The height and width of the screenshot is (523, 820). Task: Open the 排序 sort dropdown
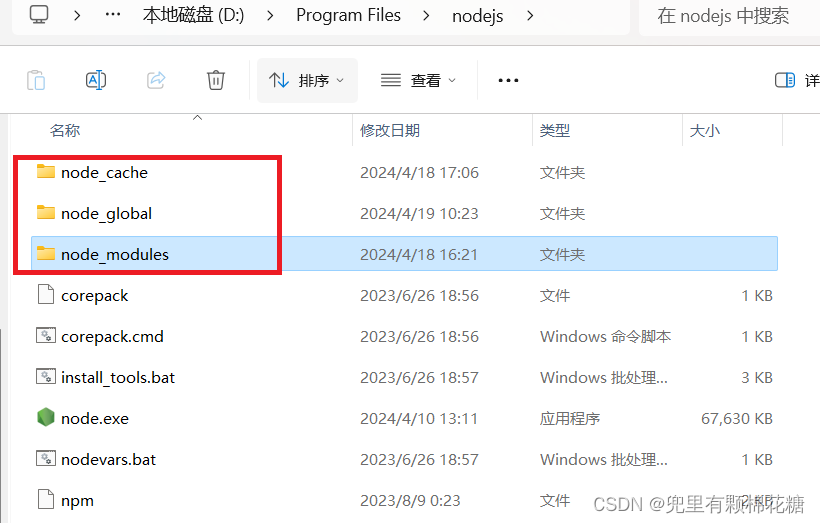[x=307, y=81]
